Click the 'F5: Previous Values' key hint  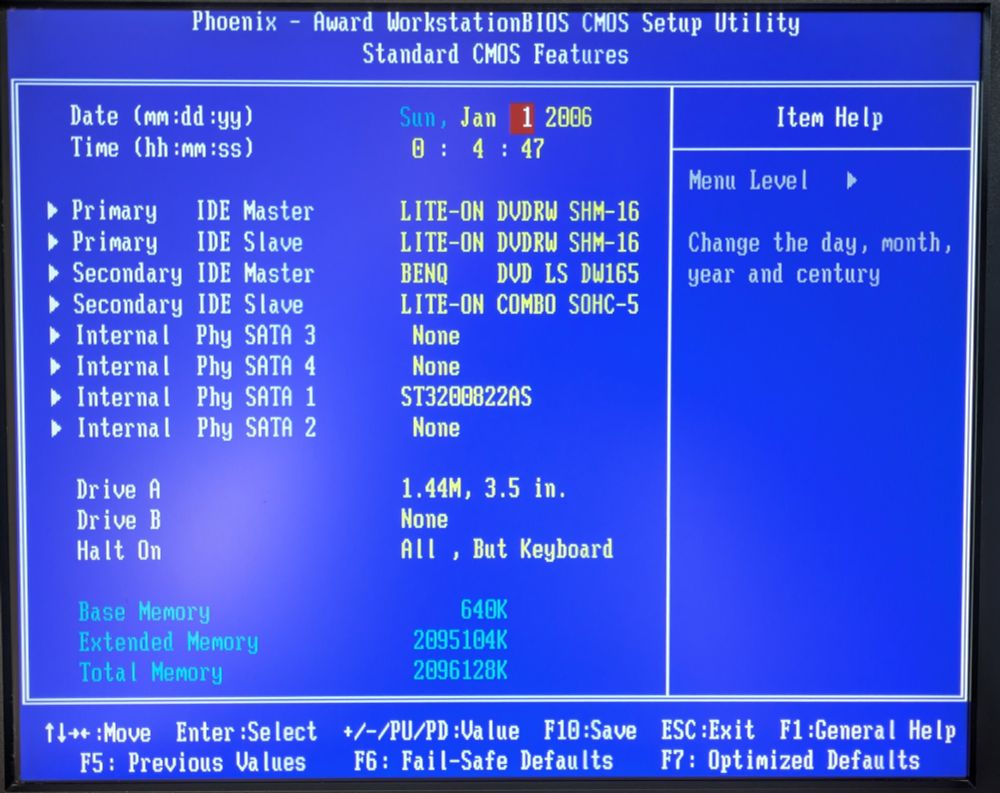pyautogui.click(x=193, y=762)
